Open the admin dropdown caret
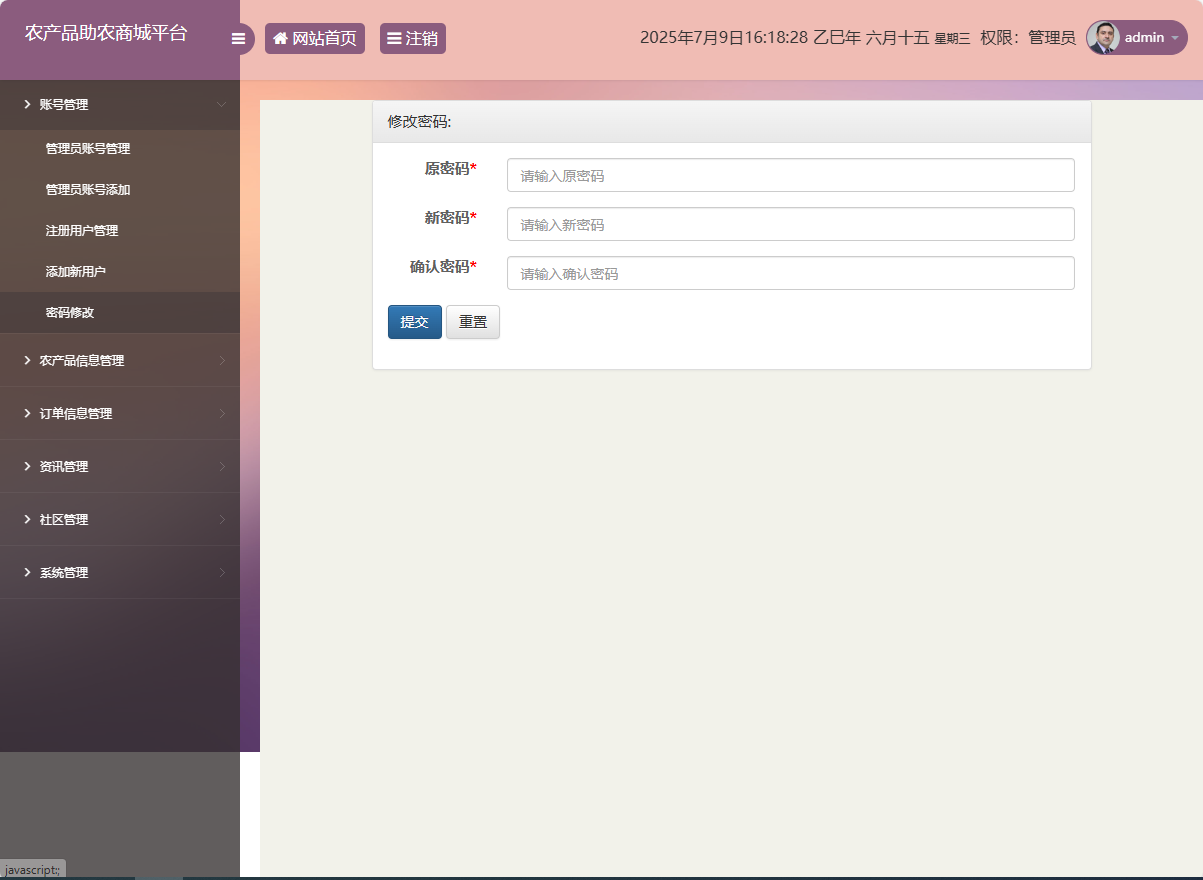 coord(1174,38)
